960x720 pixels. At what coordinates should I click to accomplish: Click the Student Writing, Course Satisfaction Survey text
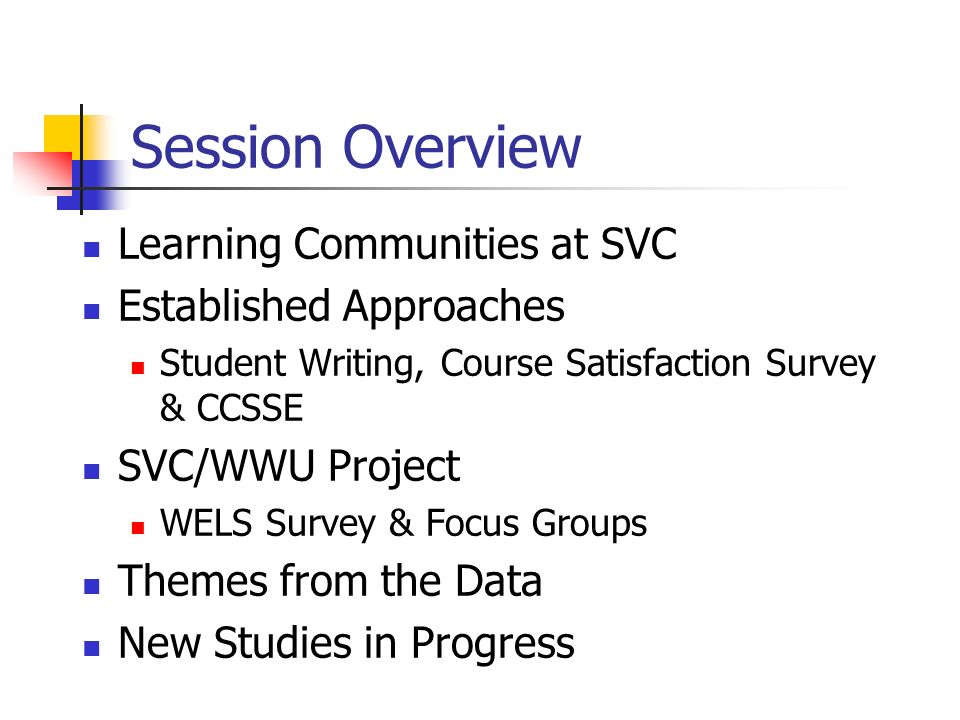tap(517, 364)
